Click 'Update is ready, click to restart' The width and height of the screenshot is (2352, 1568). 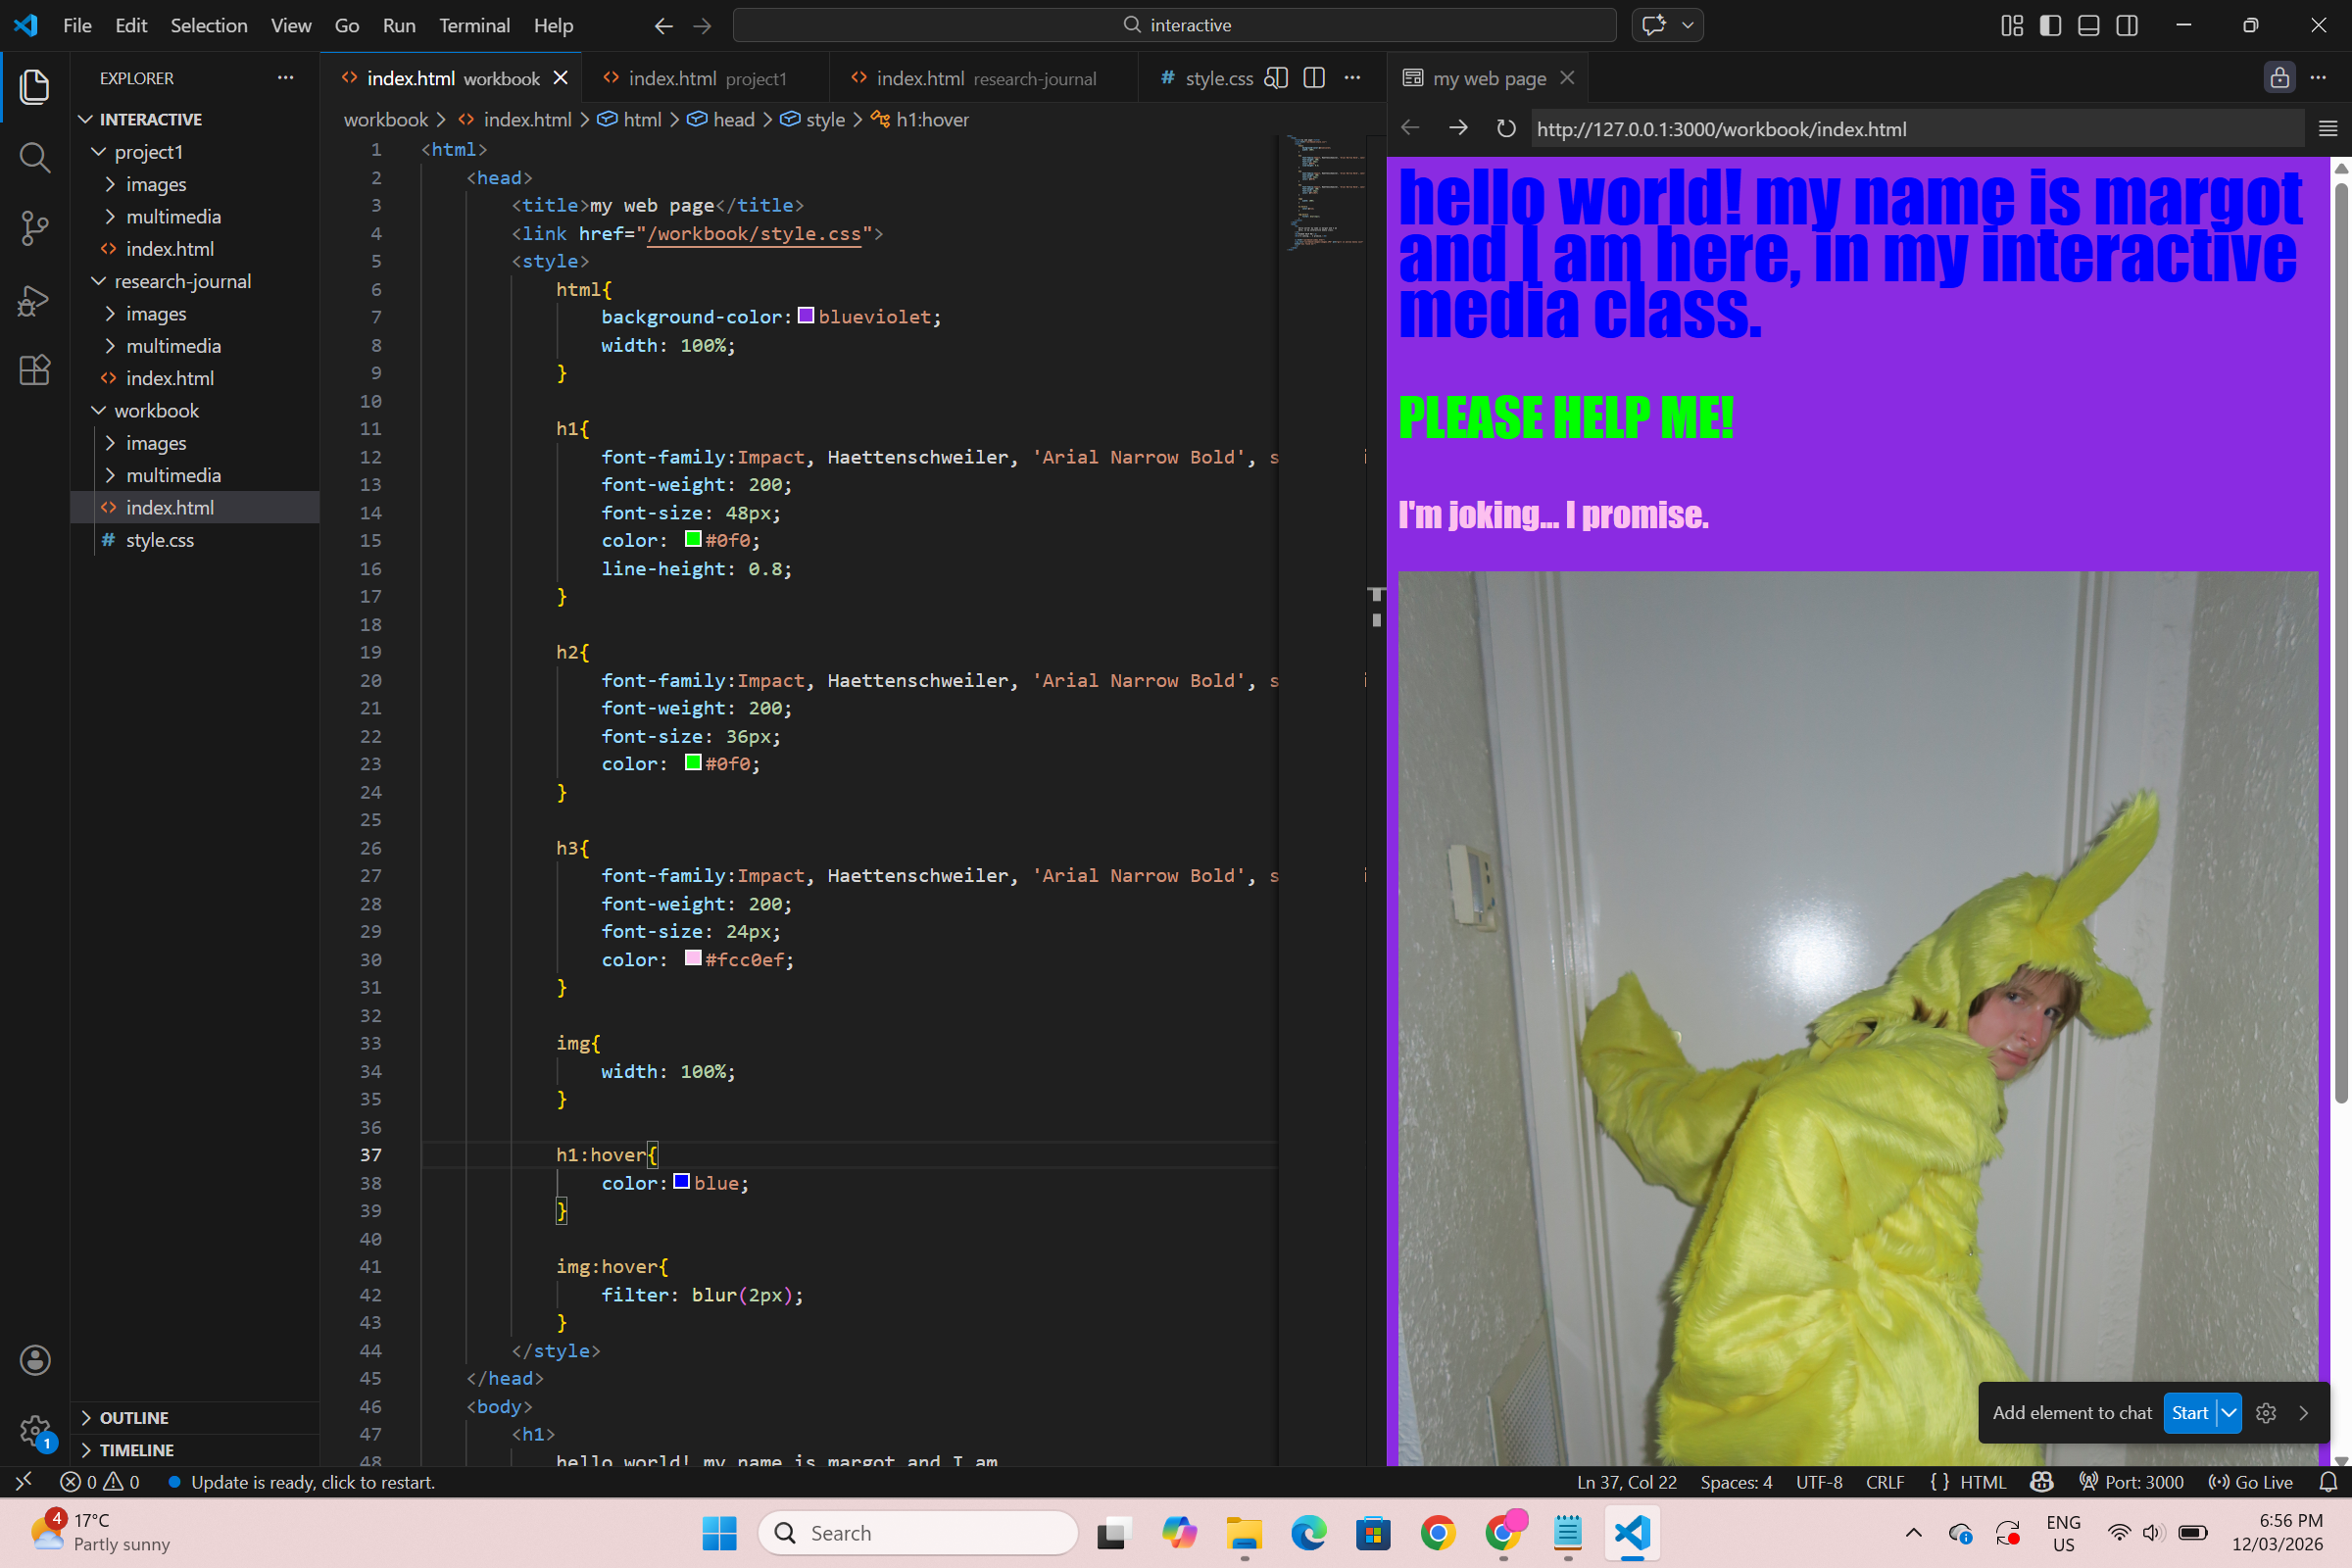point(313,1482)
